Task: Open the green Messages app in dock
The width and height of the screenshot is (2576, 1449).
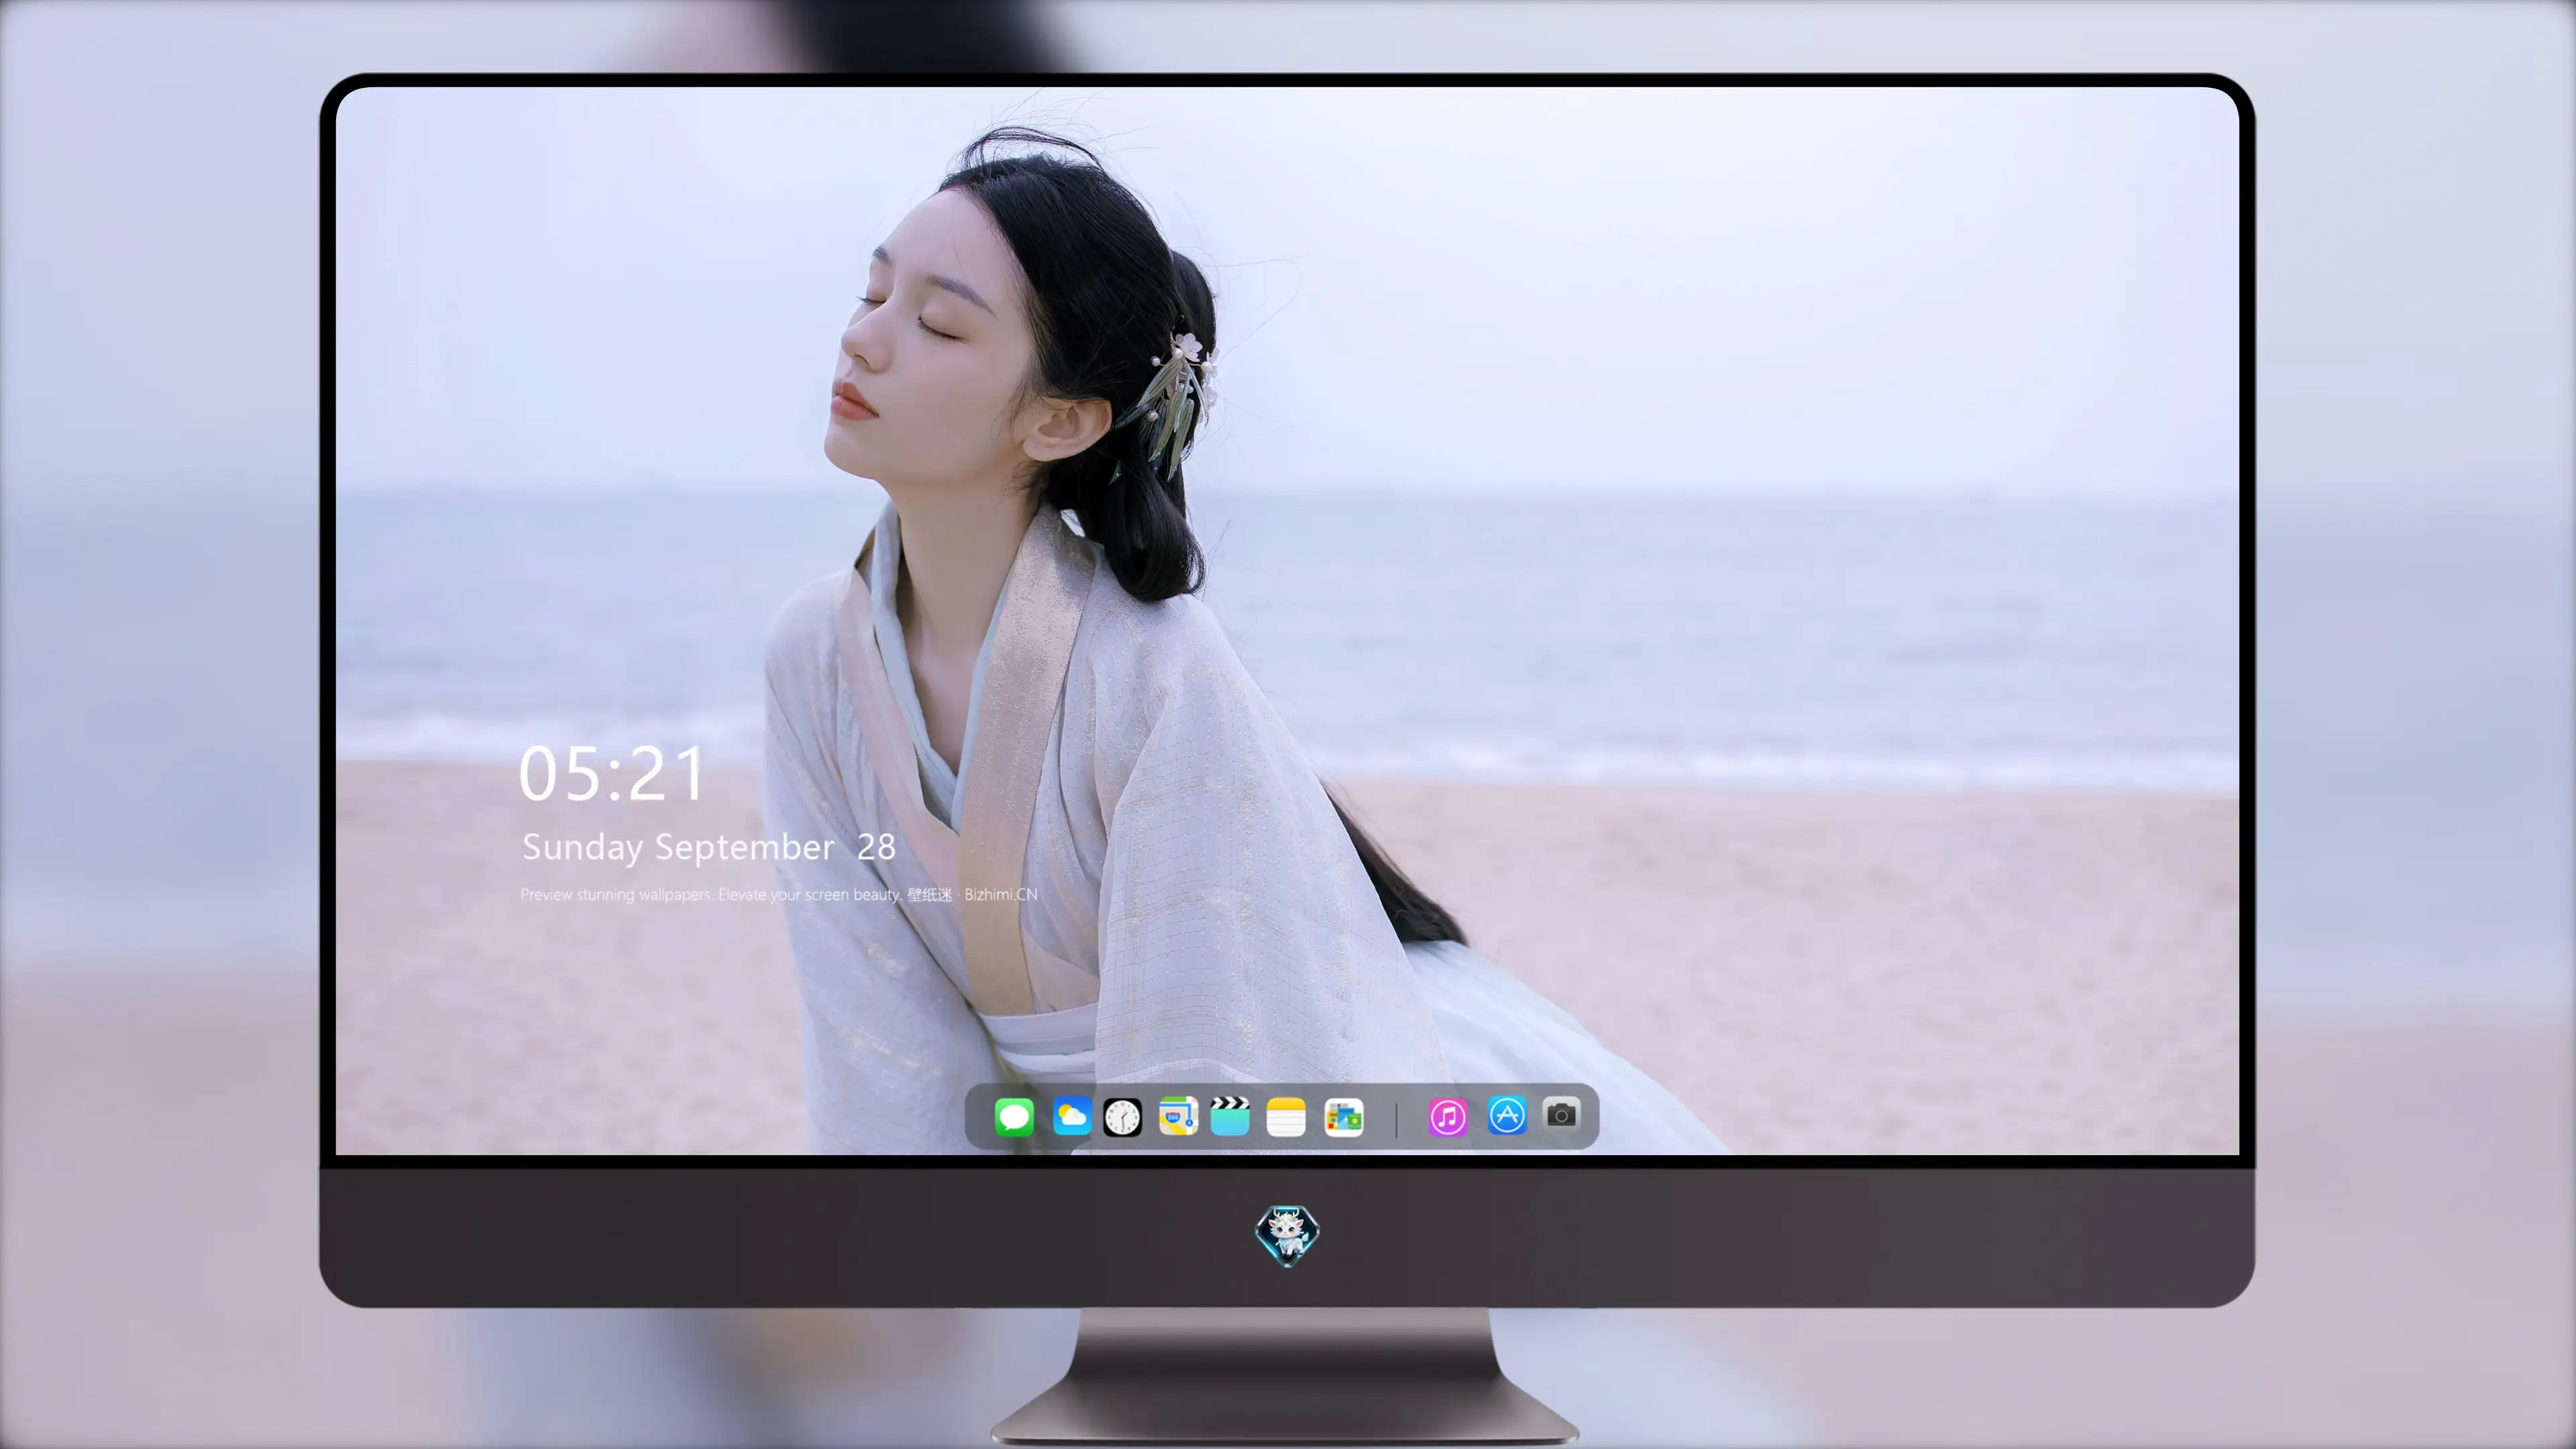Action: [1014, 1117]
